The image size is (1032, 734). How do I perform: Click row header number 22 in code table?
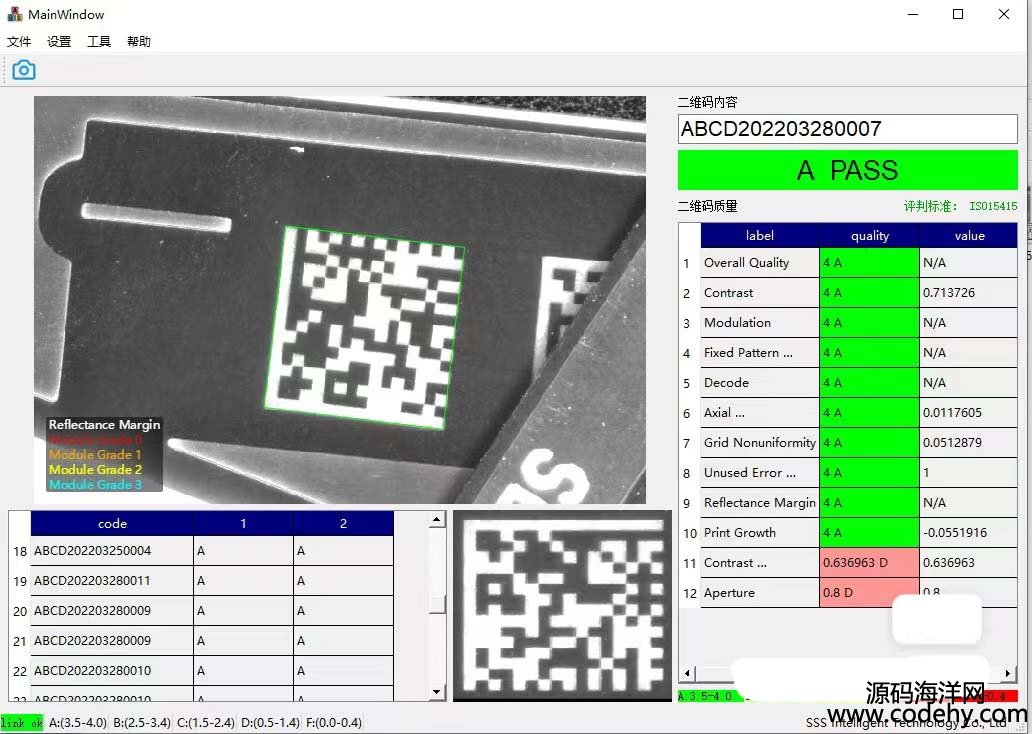click(x=20, y=671)
